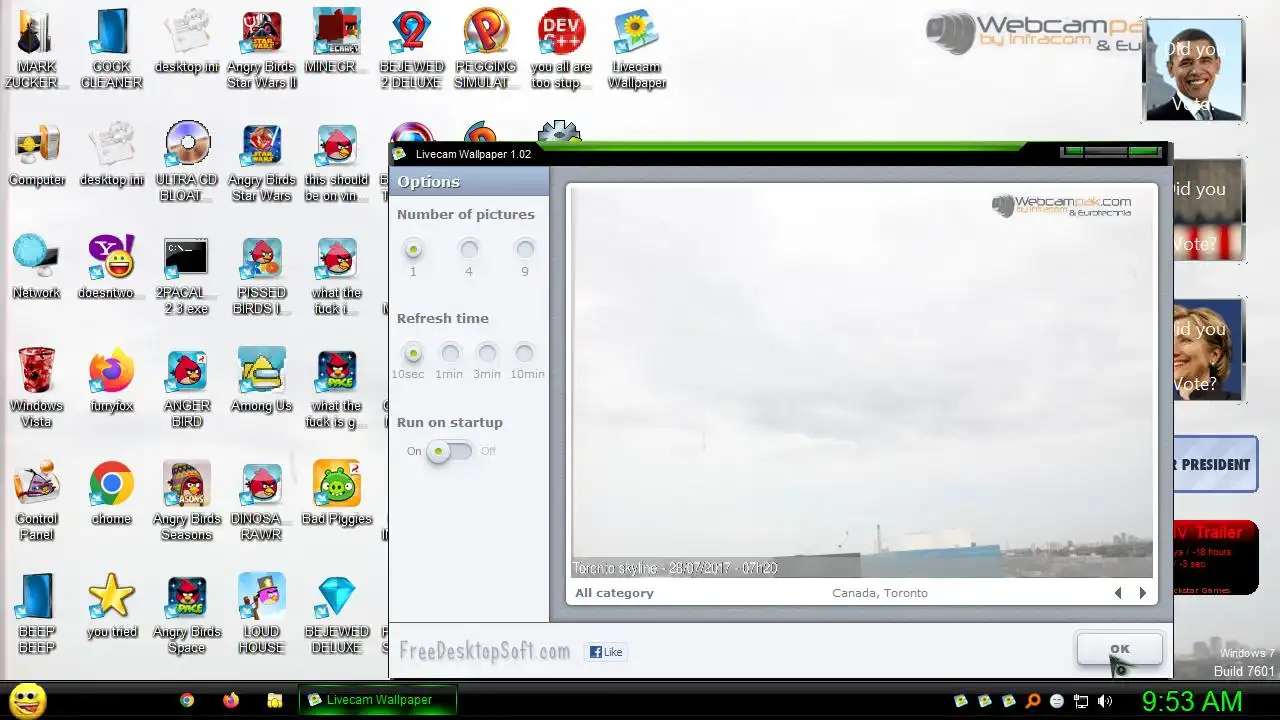Open the Bad Piggies desktop shortcut

(x=336, y=493)
